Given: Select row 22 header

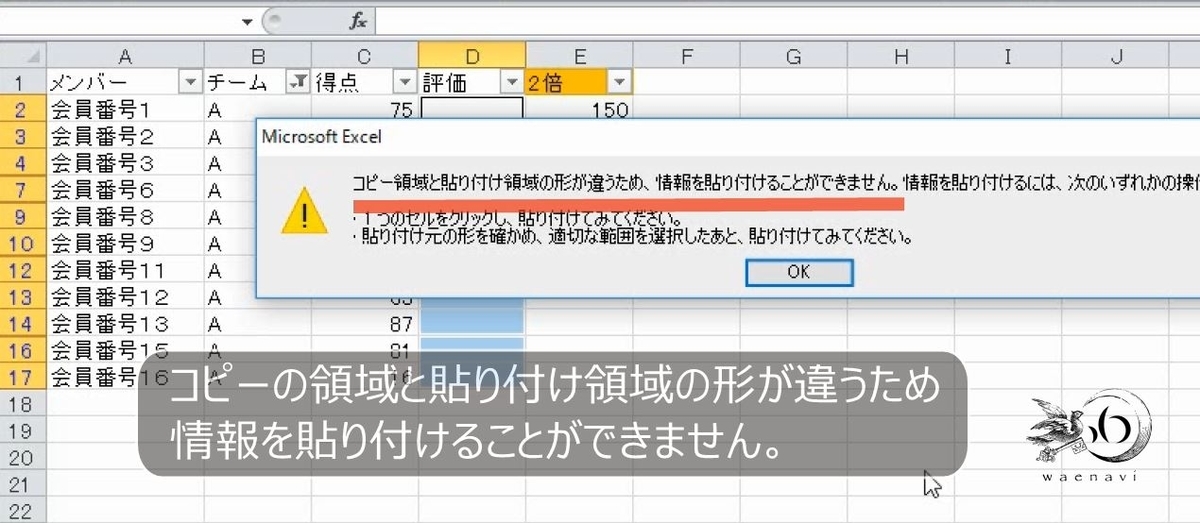Looking at the screenshot, I should tap(23, 511).
